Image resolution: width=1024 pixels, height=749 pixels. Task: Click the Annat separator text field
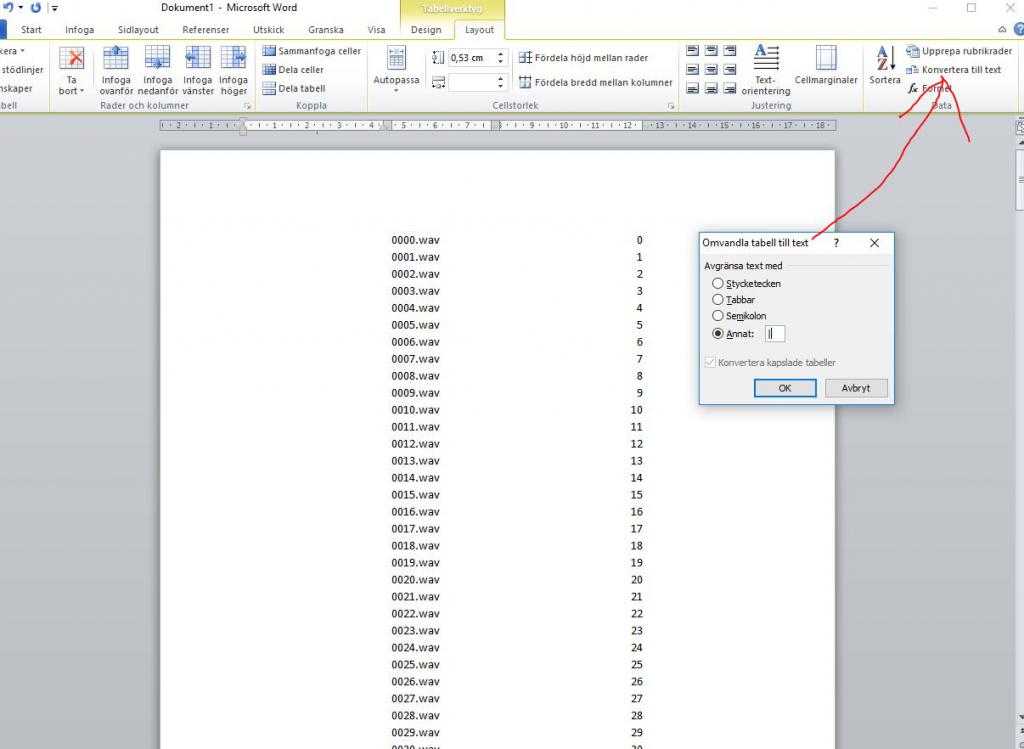click(x=775, y=334)
